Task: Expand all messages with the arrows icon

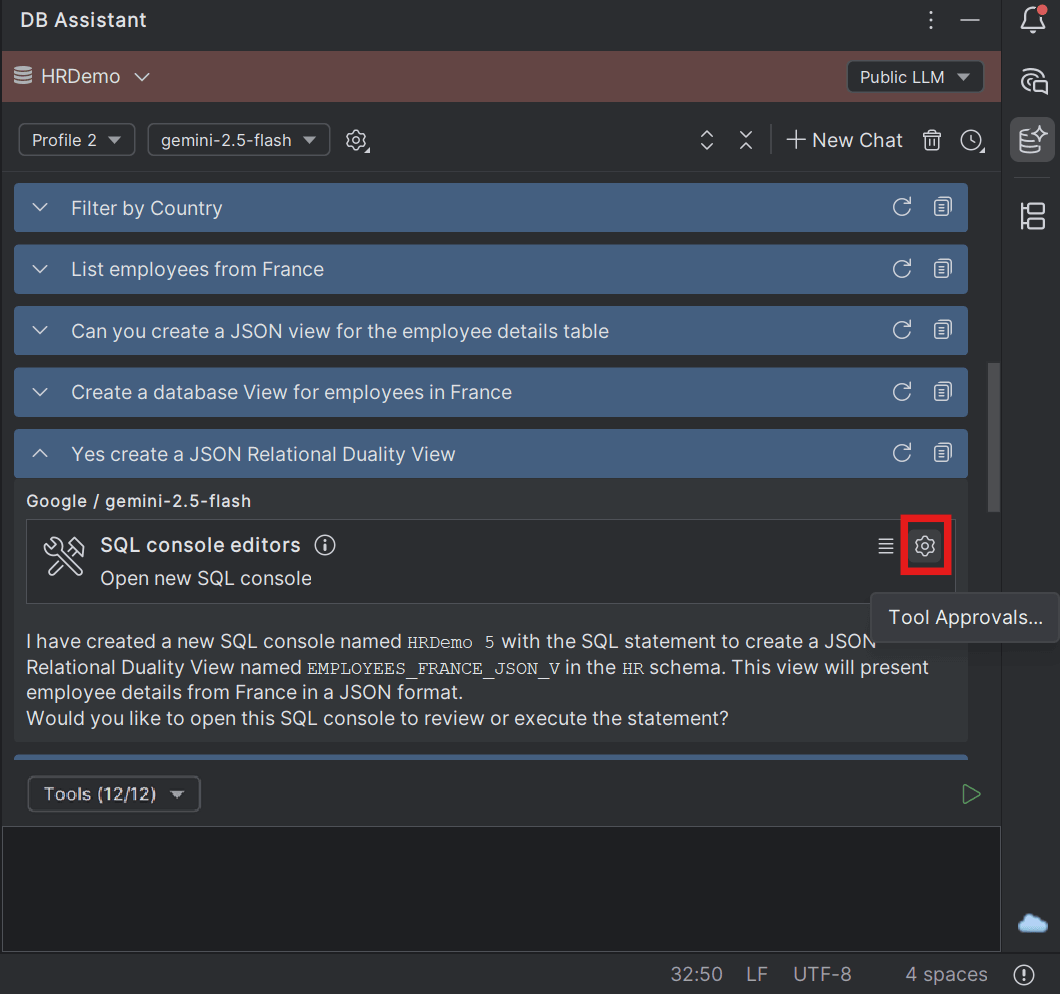Action: coord(707,140)
